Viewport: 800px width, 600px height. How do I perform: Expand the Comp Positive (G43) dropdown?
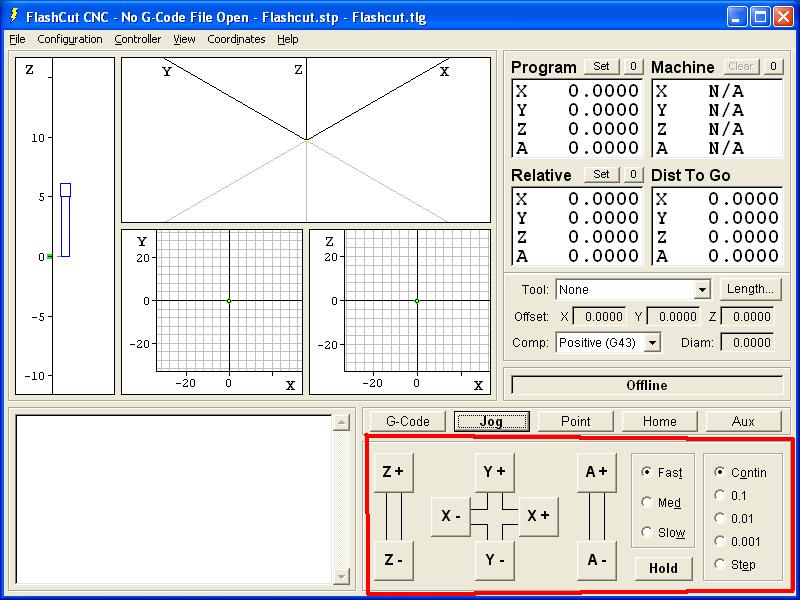pyautogui.click(x=652, y=343)
